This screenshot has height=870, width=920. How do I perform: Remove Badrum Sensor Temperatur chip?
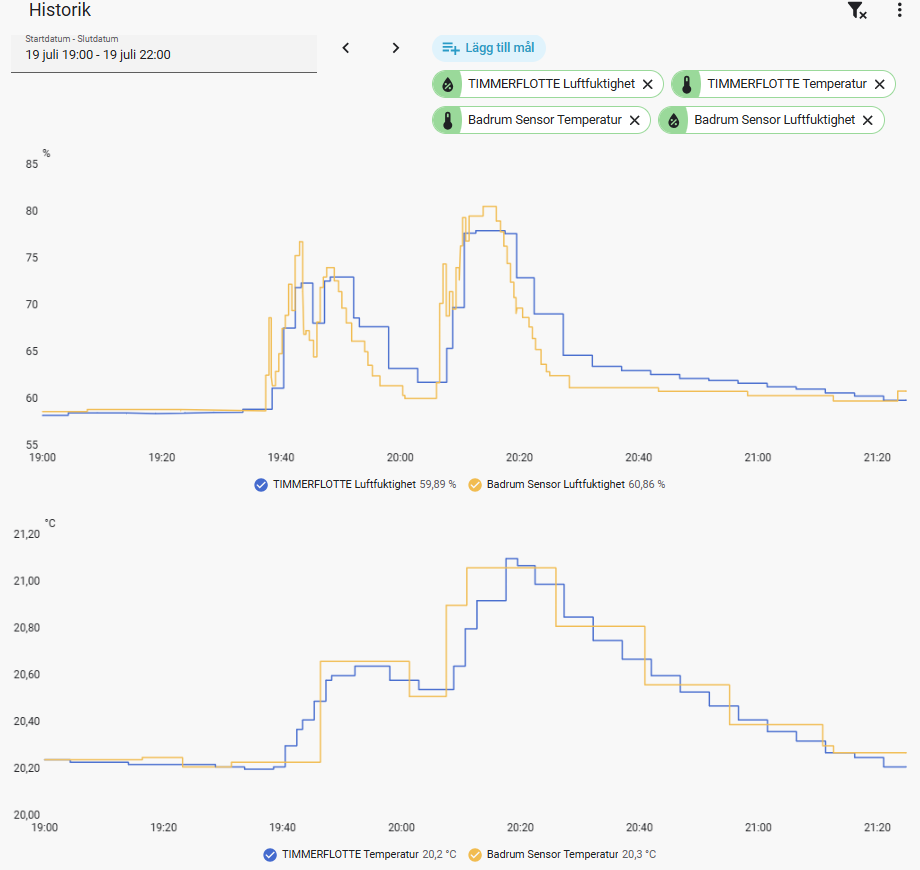tap(635, 120)
